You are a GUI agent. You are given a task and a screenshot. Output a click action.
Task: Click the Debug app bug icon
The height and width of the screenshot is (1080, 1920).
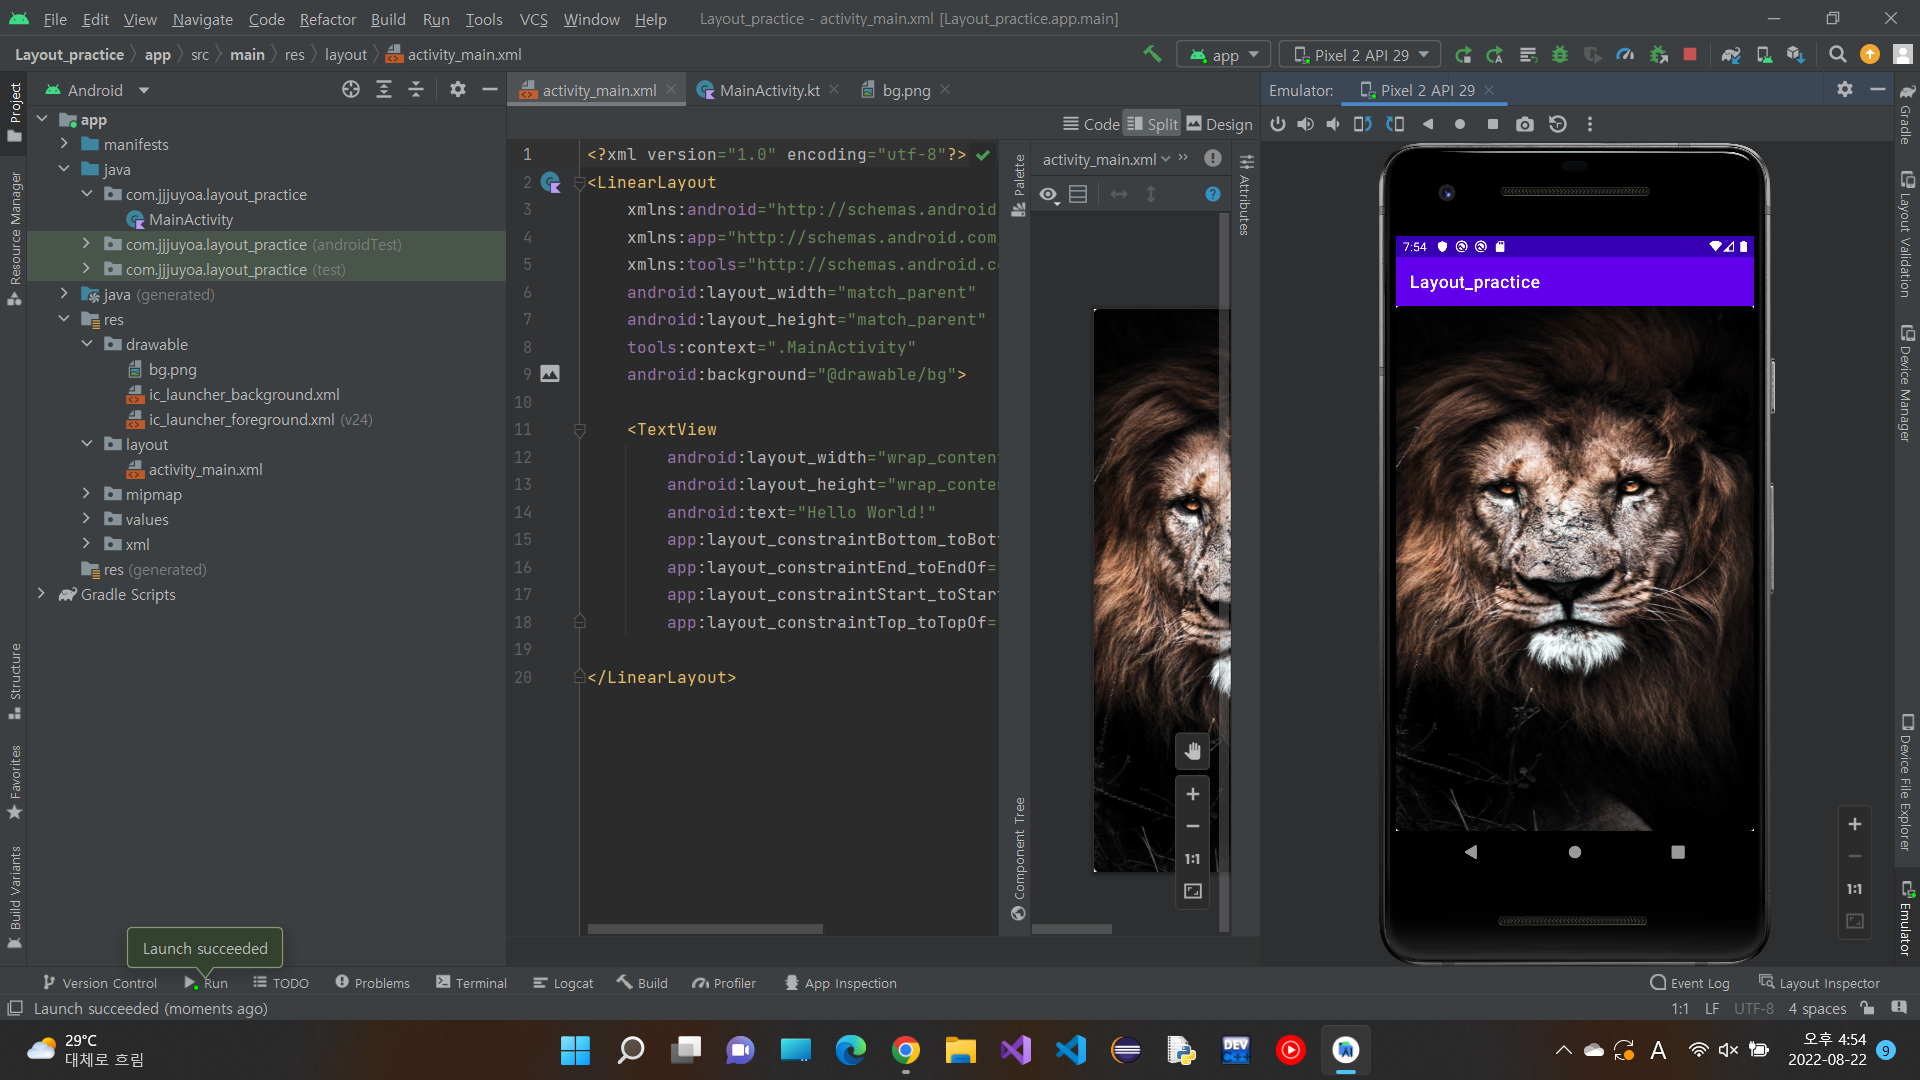[x=1559, y=55]
